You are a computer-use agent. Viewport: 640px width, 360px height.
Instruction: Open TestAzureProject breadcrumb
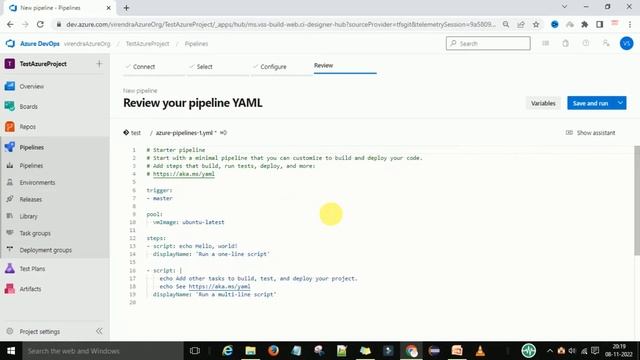click(x=147, y=44)
